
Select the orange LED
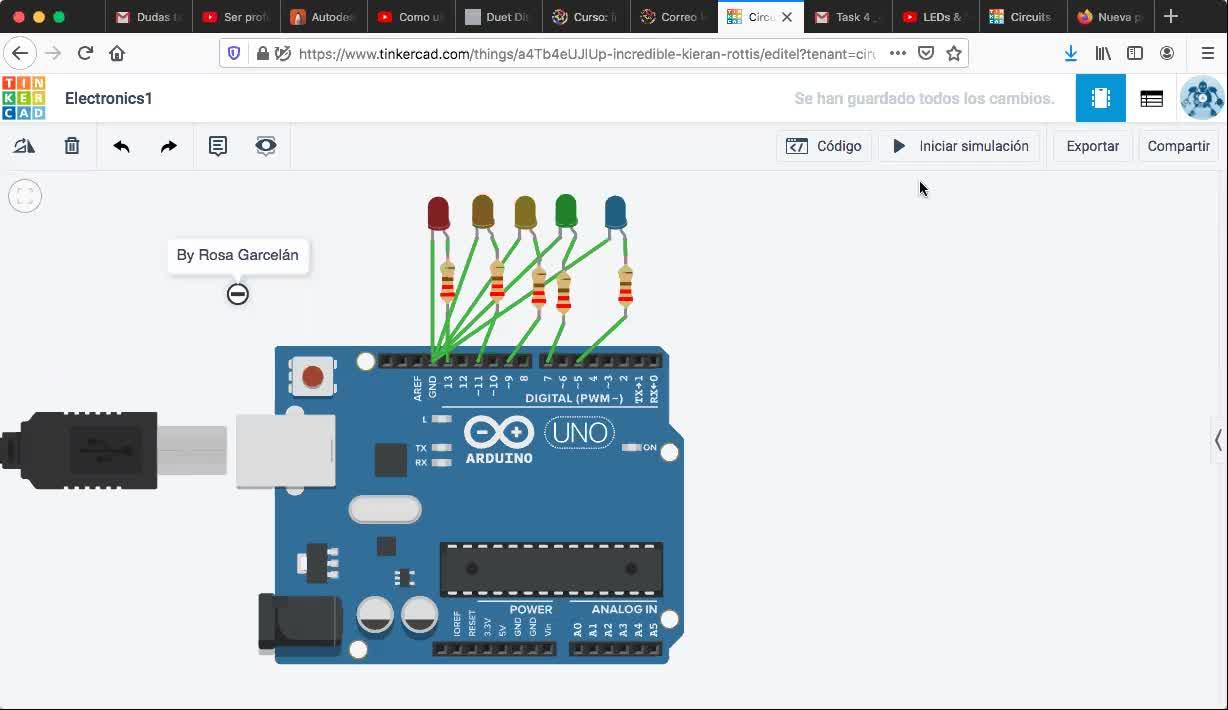click(x=483, y=212)
